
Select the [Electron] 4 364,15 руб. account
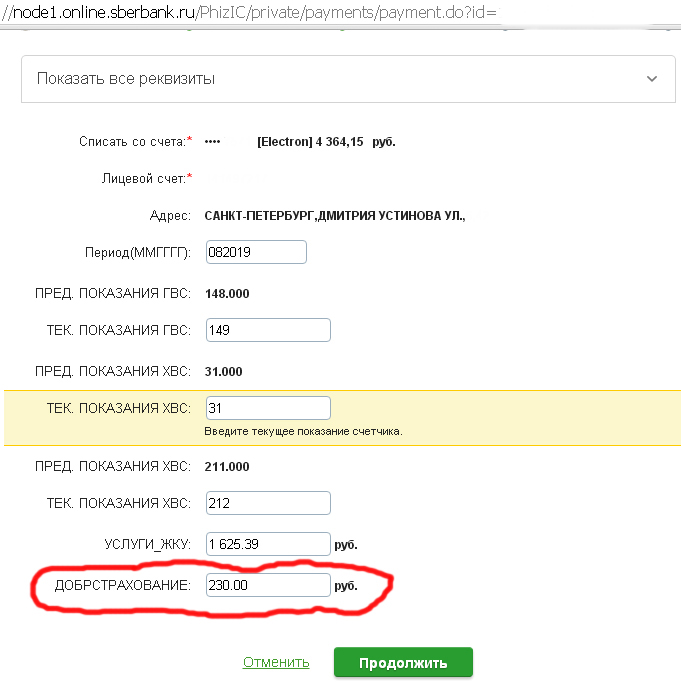tap(326, 142)
